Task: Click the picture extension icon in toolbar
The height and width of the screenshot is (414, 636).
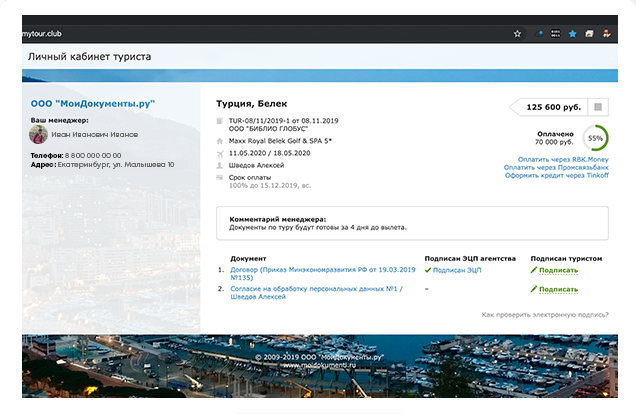Action: click(x=590, y=33)
